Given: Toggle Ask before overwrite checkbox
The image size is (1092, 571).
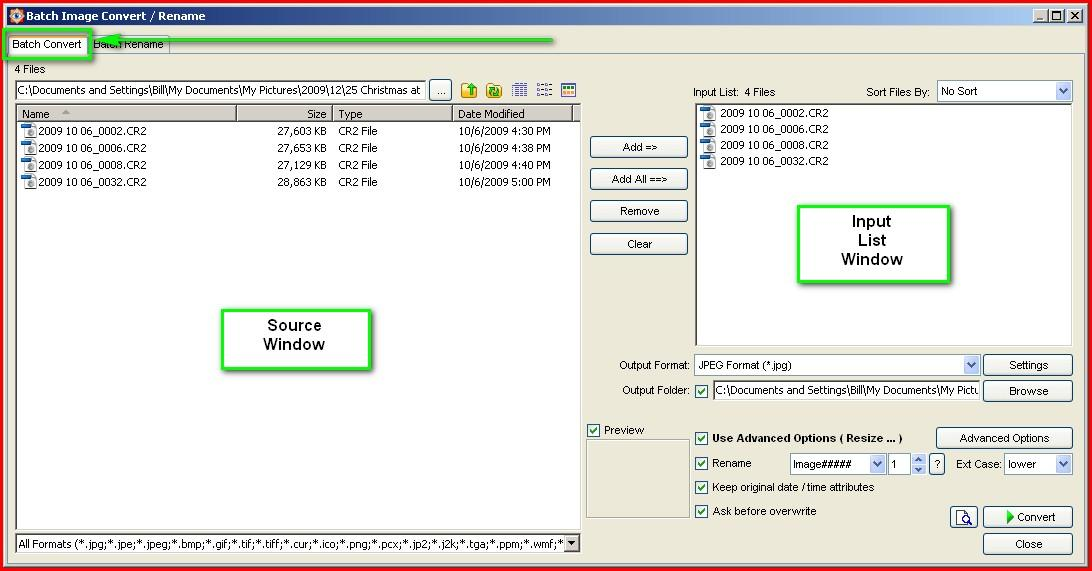Looking at the screenshot, I should [x=701, y=511].
